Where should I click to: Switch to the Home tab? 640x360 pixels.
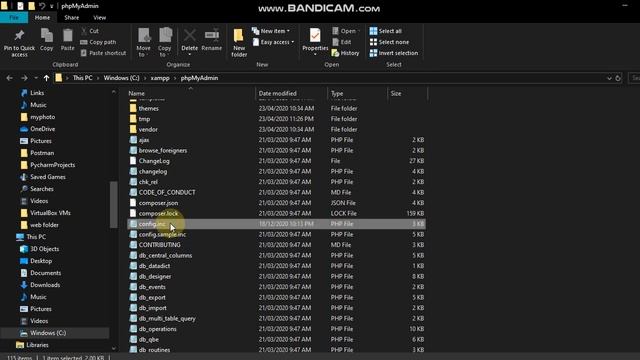[x=42, y=18]
